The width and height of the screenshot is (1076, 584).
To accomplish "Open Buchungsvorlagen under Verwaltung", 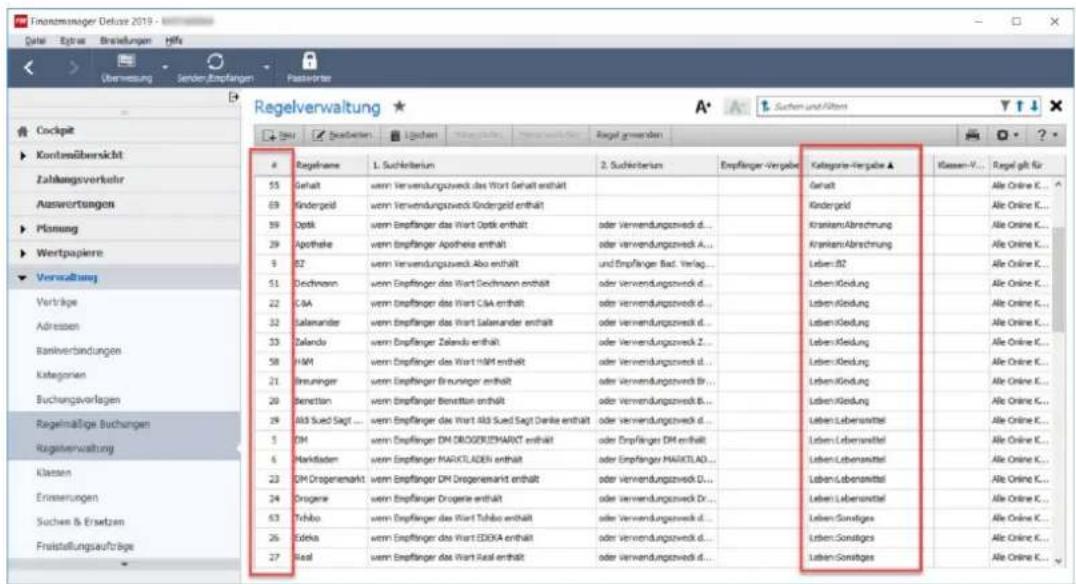I will point(78,400).
